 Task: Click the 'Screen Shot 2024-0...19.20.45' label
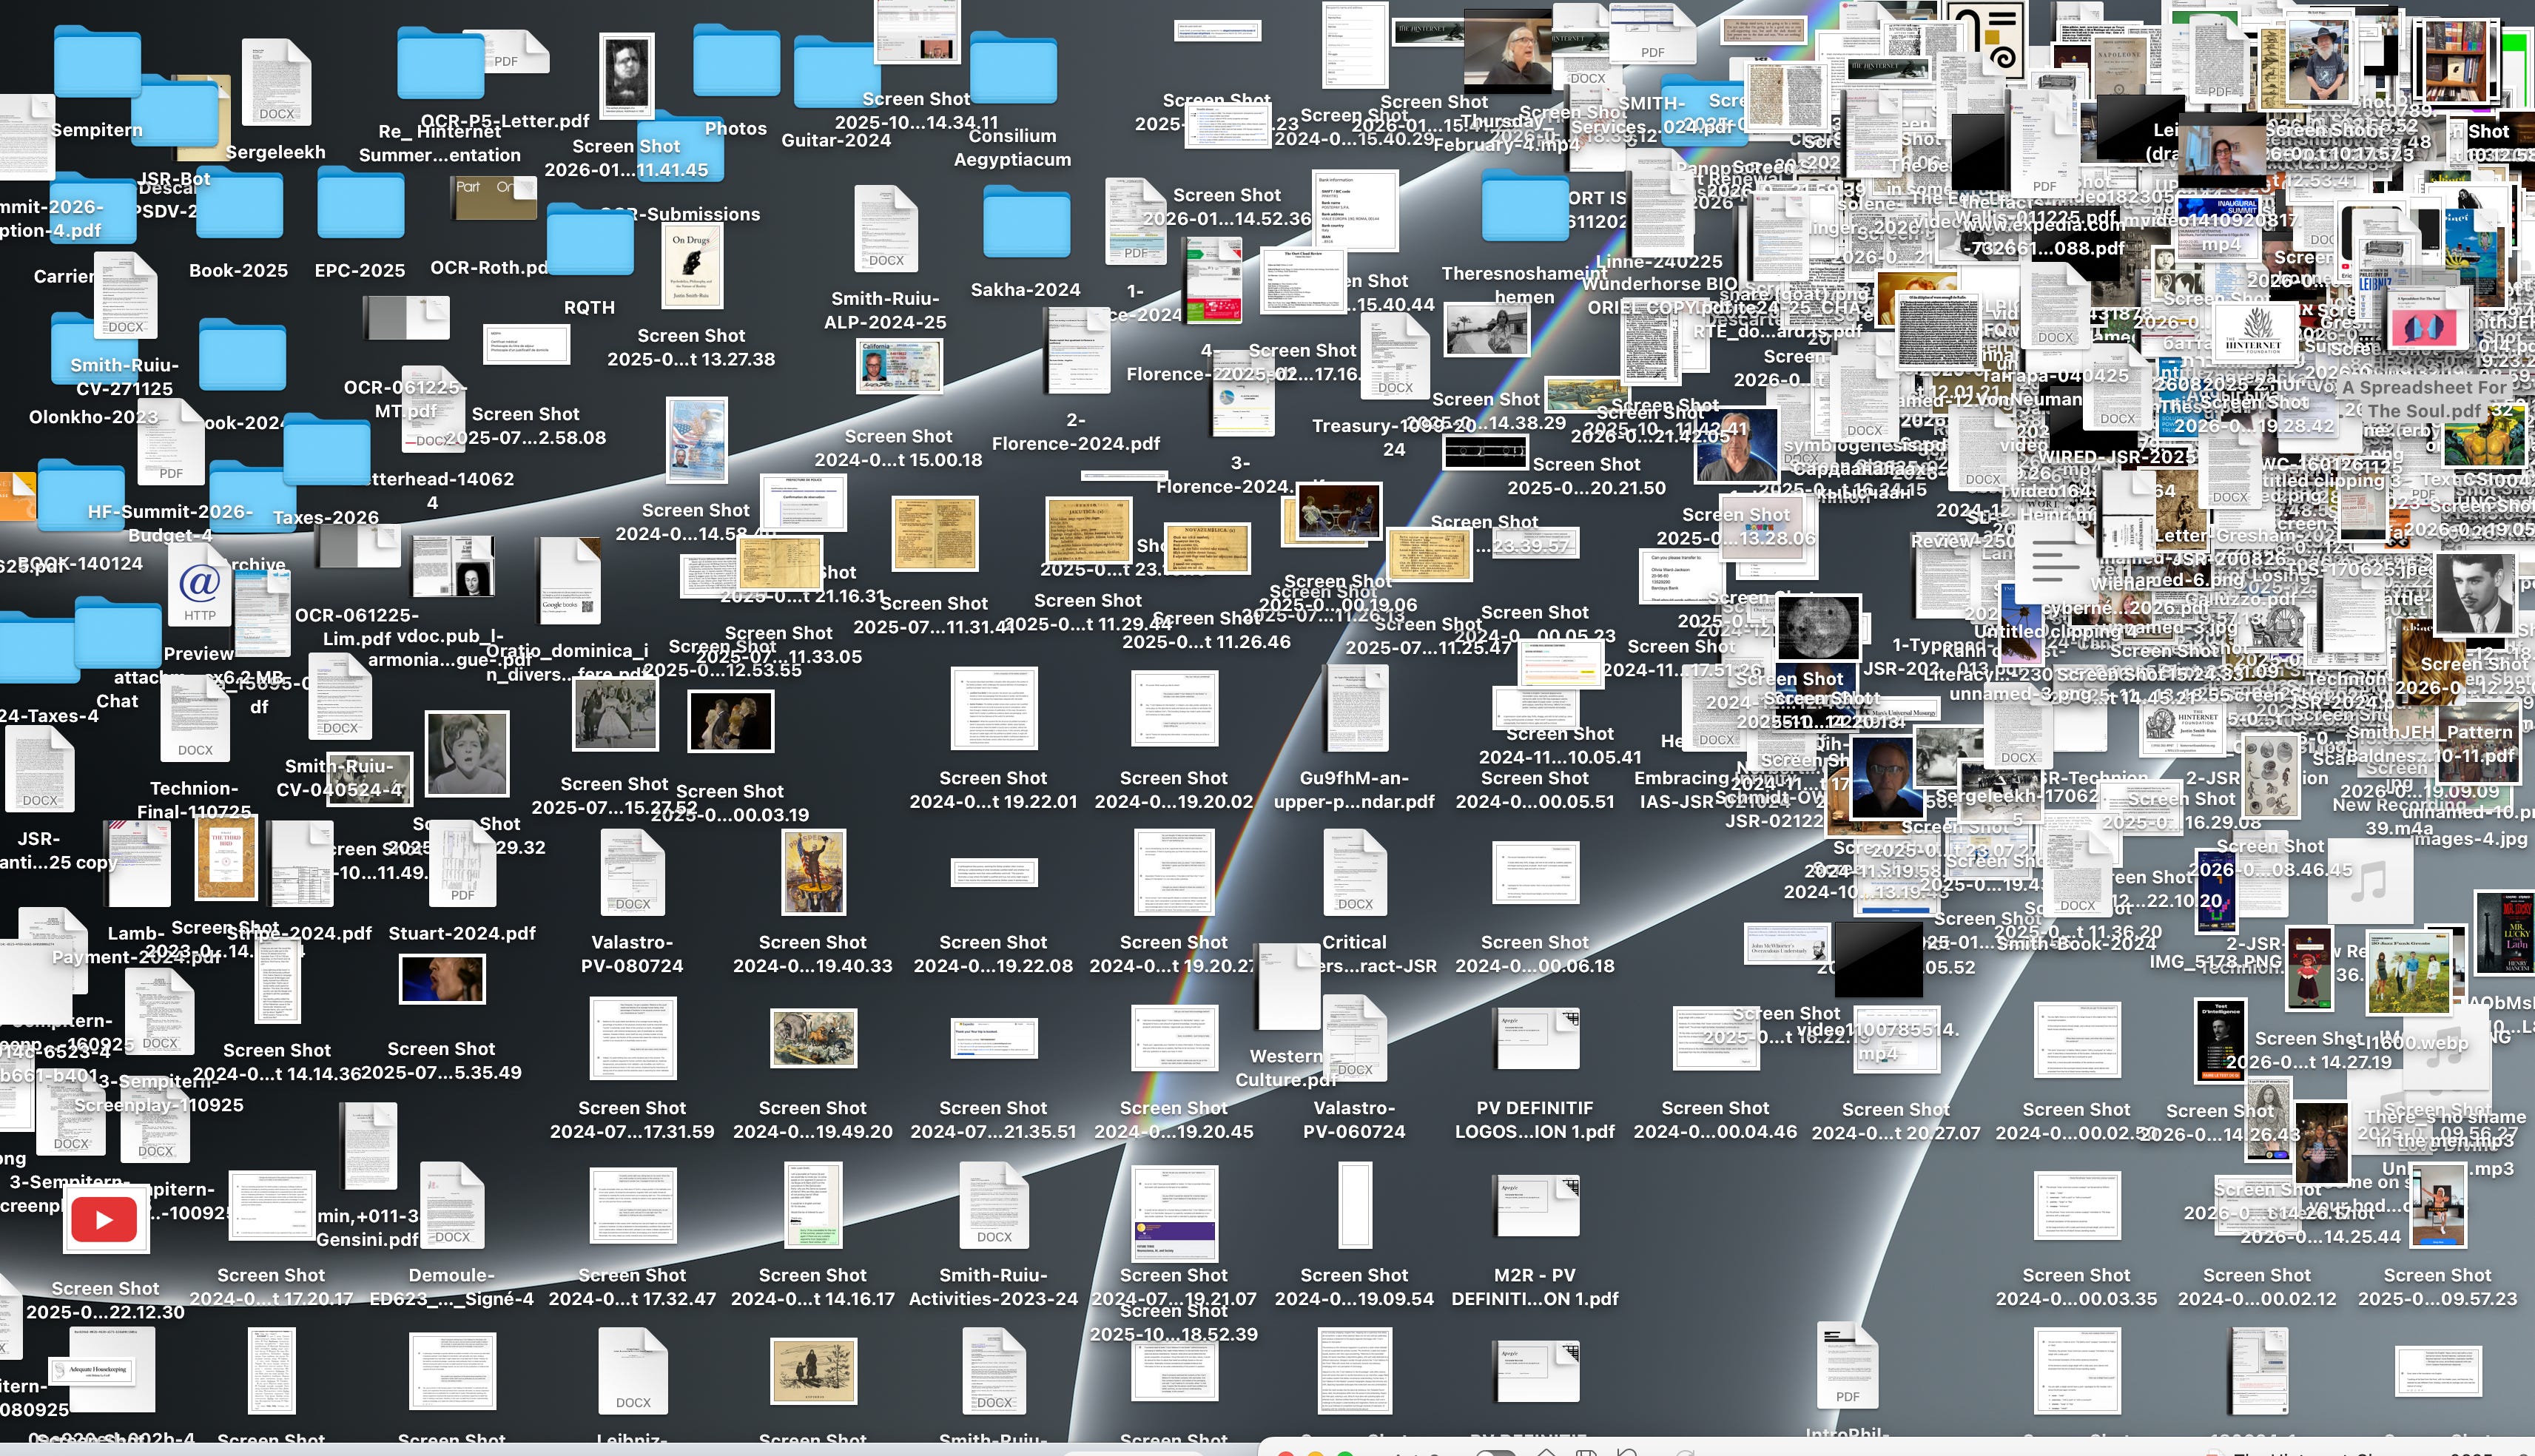[x=1174, y=1120]
